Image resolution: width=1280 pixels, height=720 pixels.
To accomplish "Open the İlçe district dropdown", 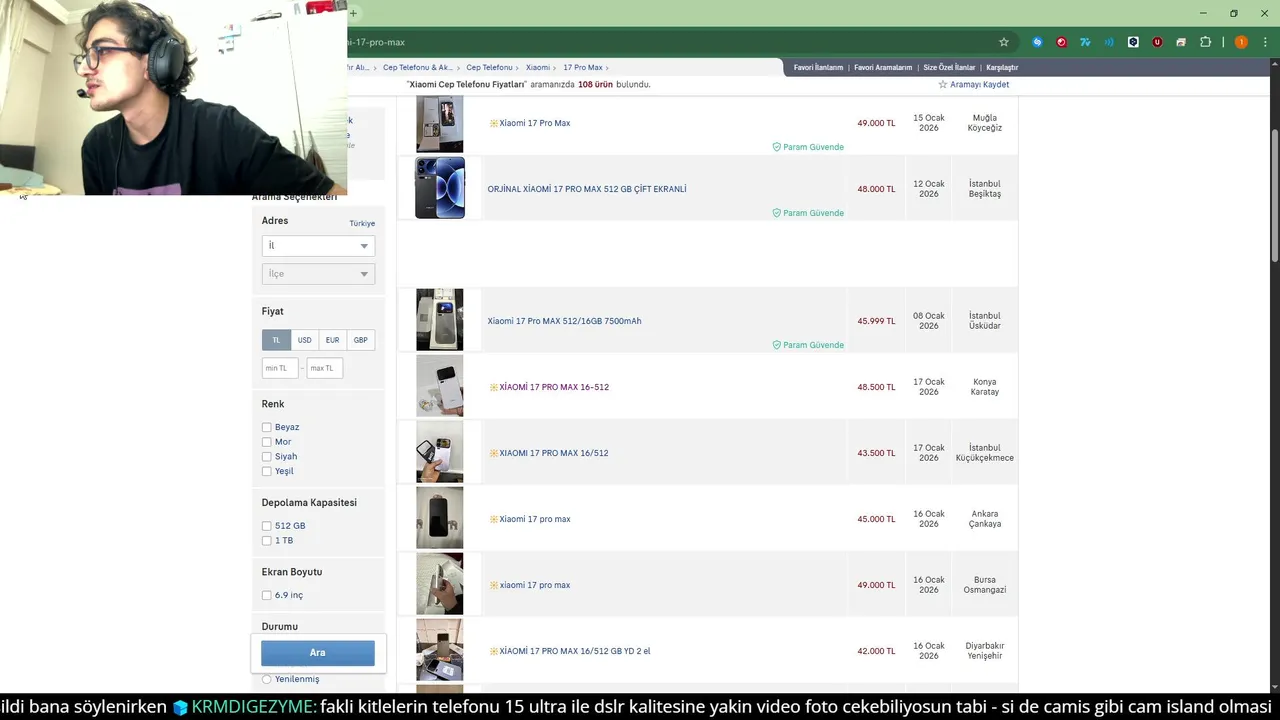I will pos(318,273).
